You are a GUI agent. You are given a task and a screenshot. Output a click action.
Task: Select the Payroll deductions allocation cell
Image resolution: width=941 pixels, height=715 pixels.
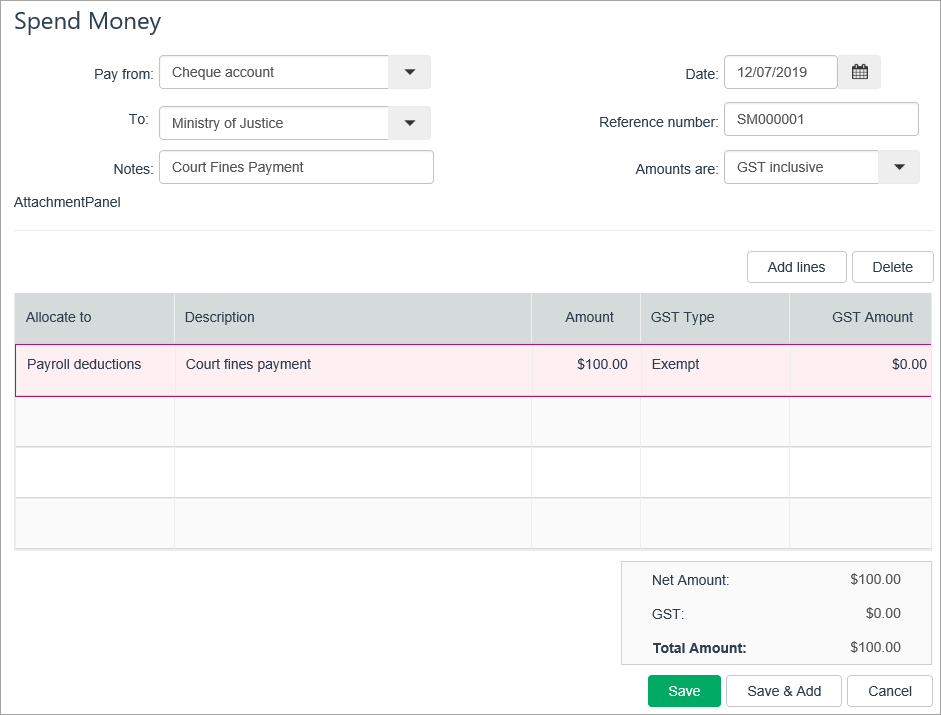point(95,365)
